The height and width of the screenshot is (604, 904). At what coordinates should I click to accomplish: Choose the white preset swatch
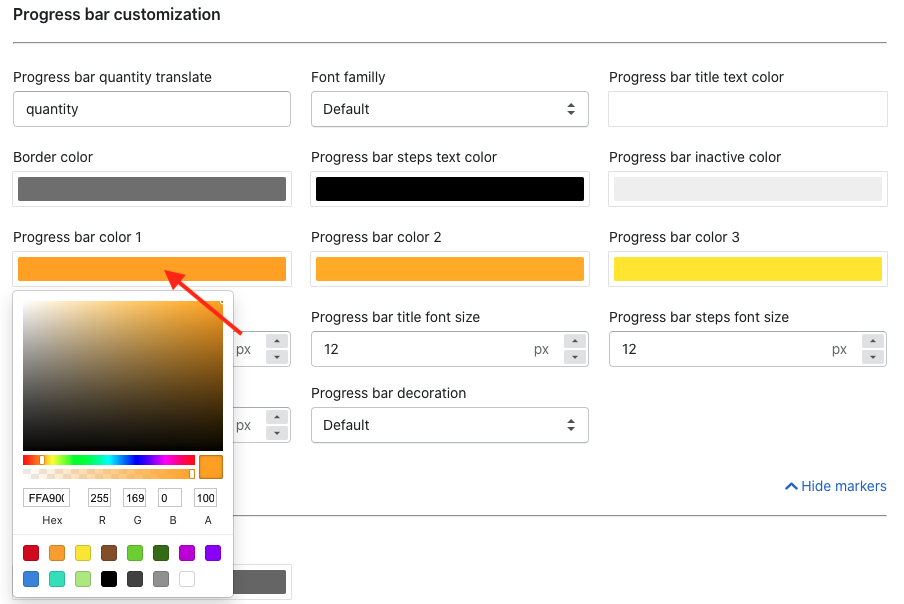pyautogui.click(x=187, y=579)
